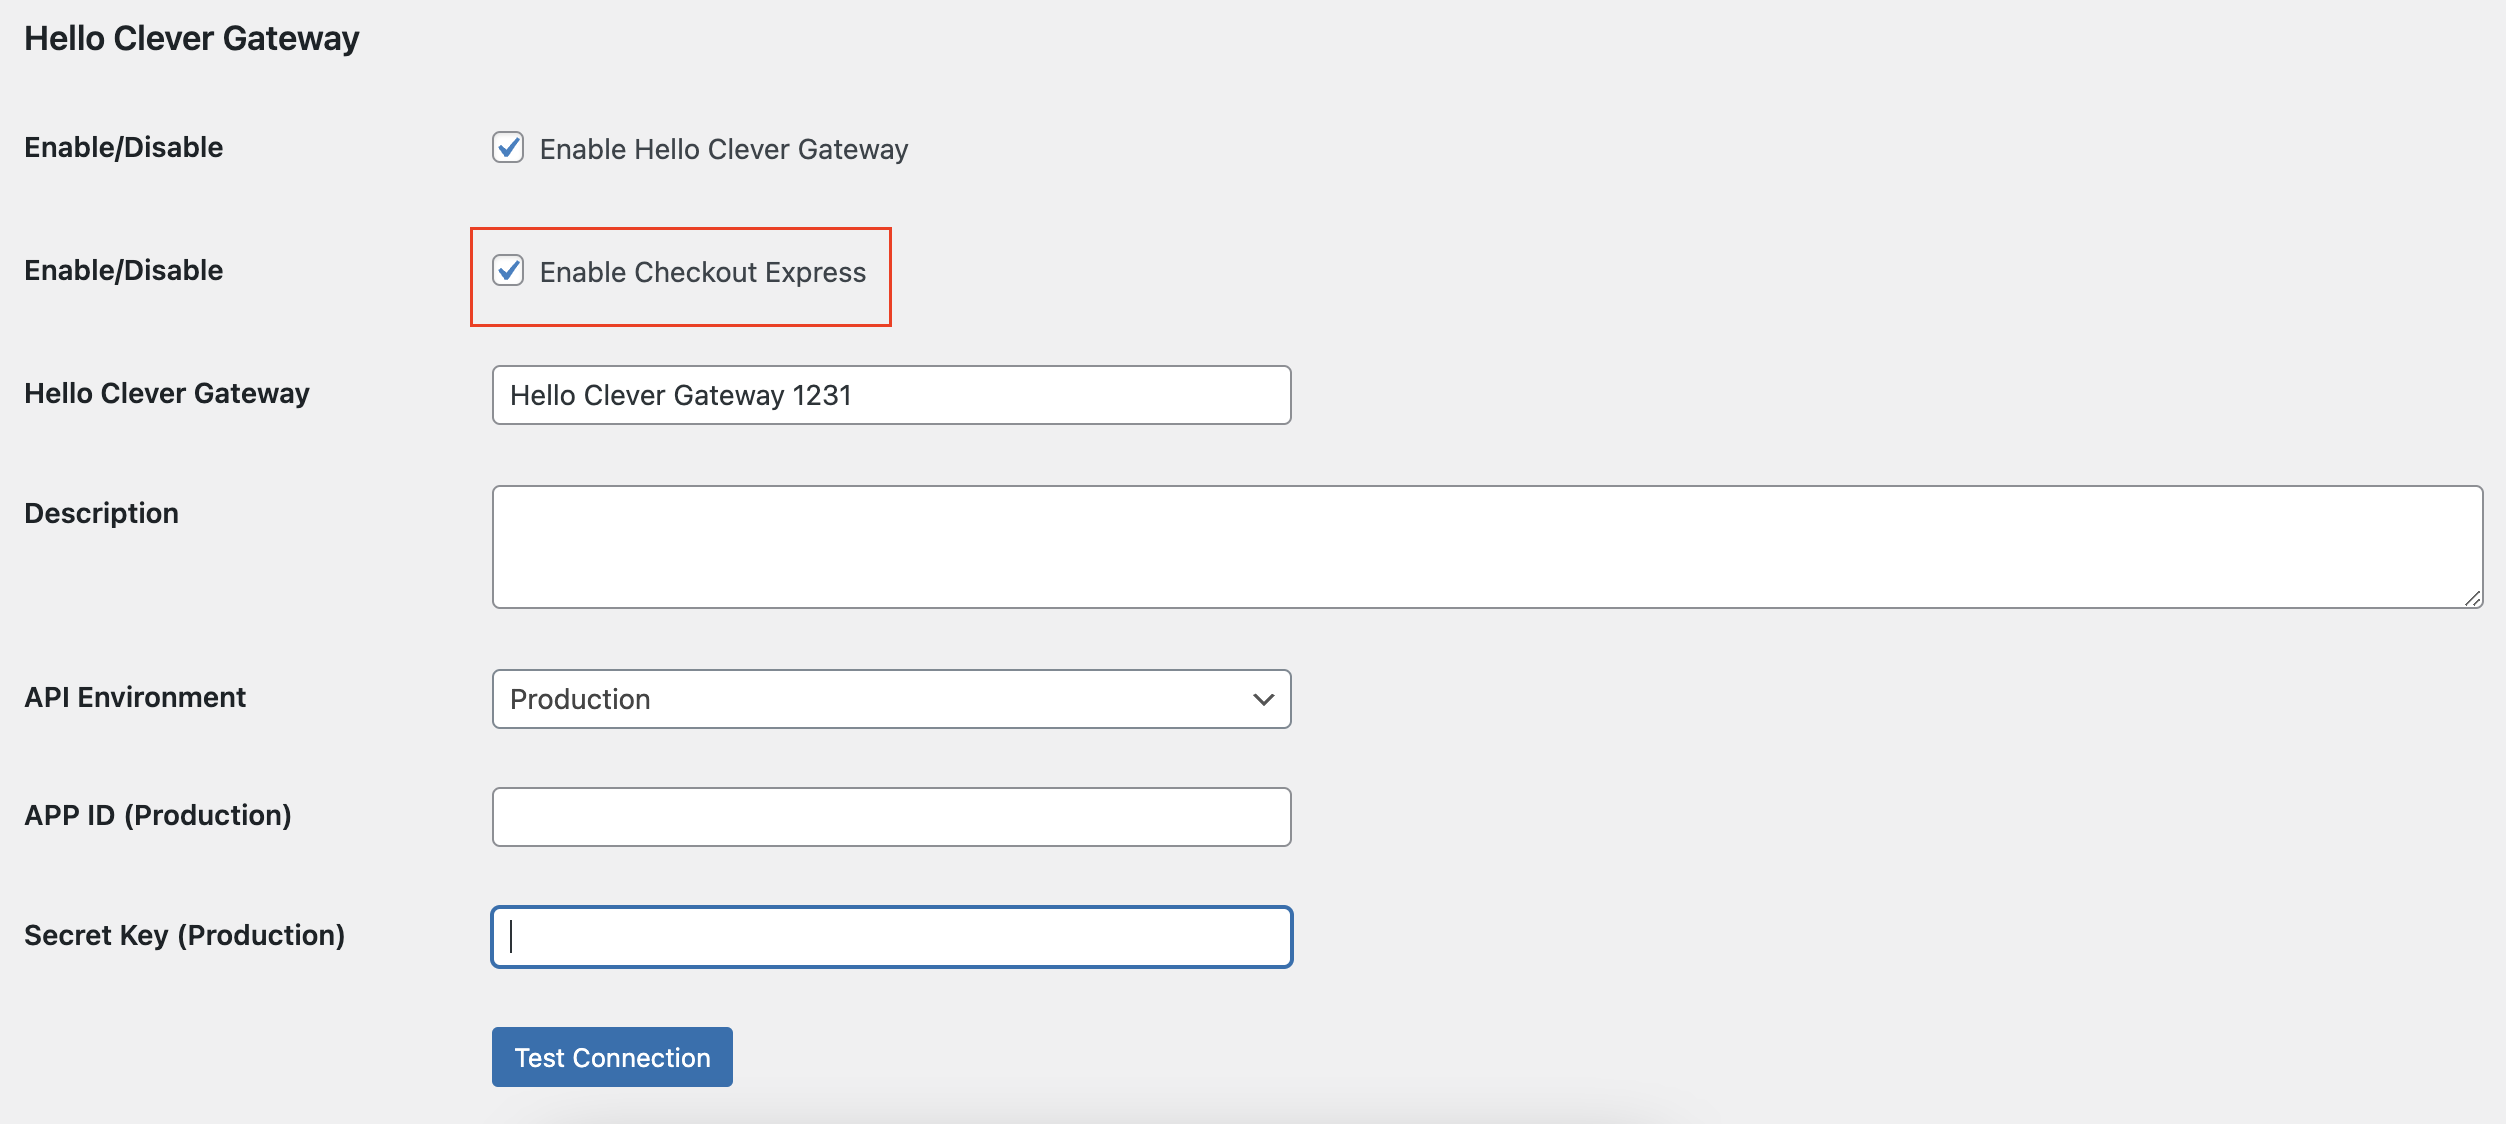The height and width of the screenshot is (1124, 2506).
Task: Focus the field containing 'Hello Clever Gateway 1231'
Action: (890, 395)
